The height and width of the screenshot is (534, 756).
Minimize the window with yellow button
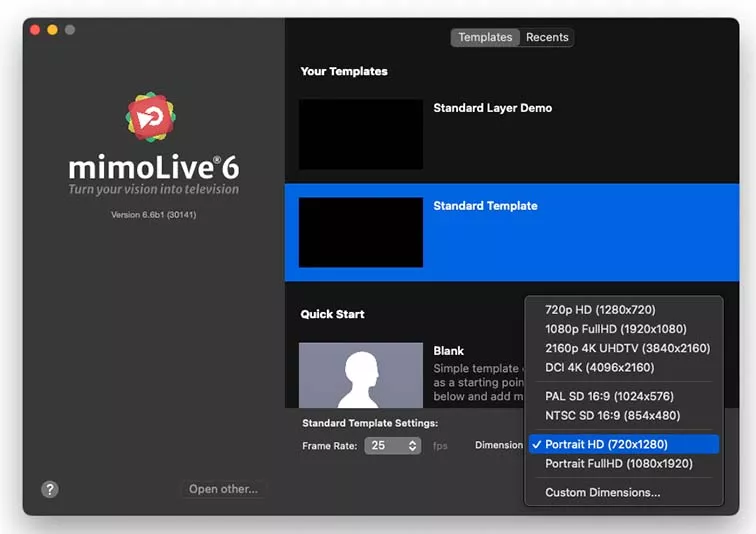[53, 30]
